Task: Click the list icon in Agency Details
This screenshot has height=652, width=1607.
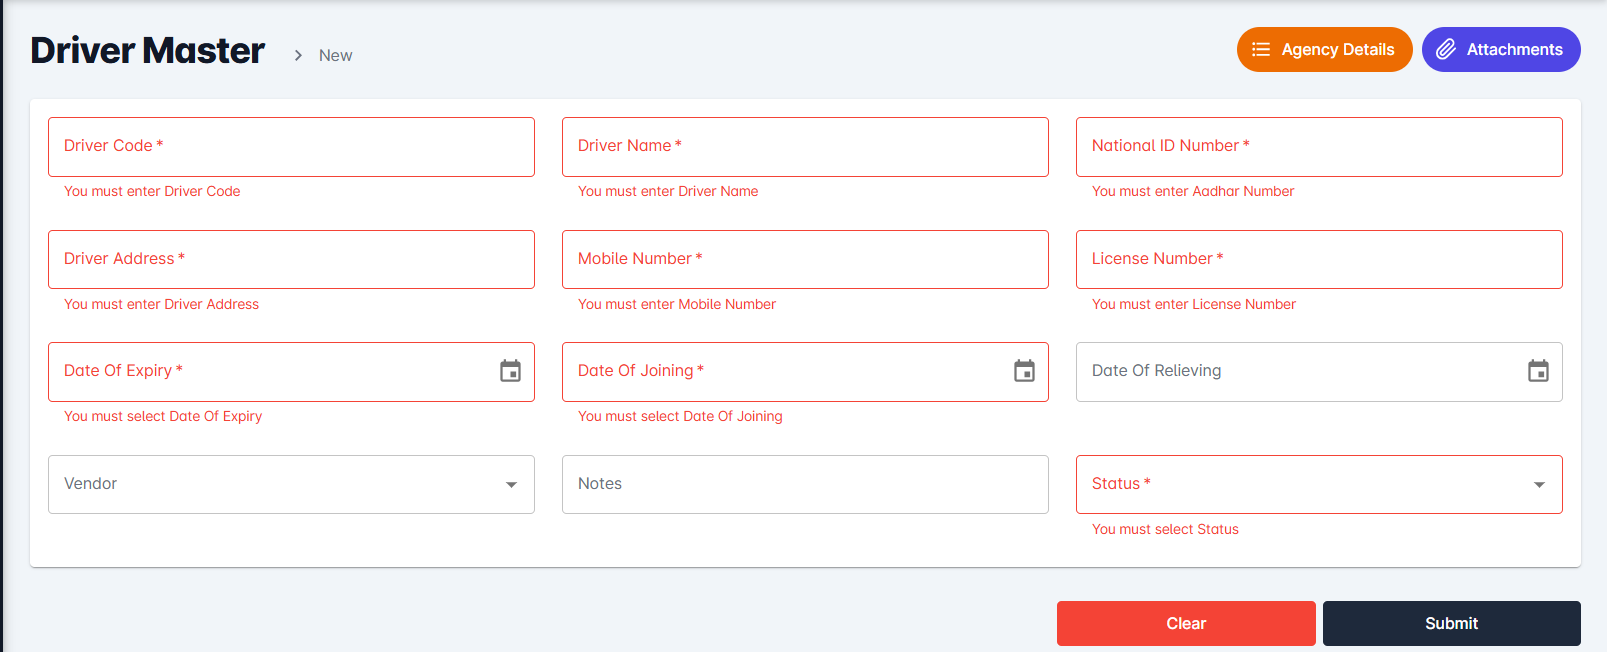Action: click(x=1261, y=49)
